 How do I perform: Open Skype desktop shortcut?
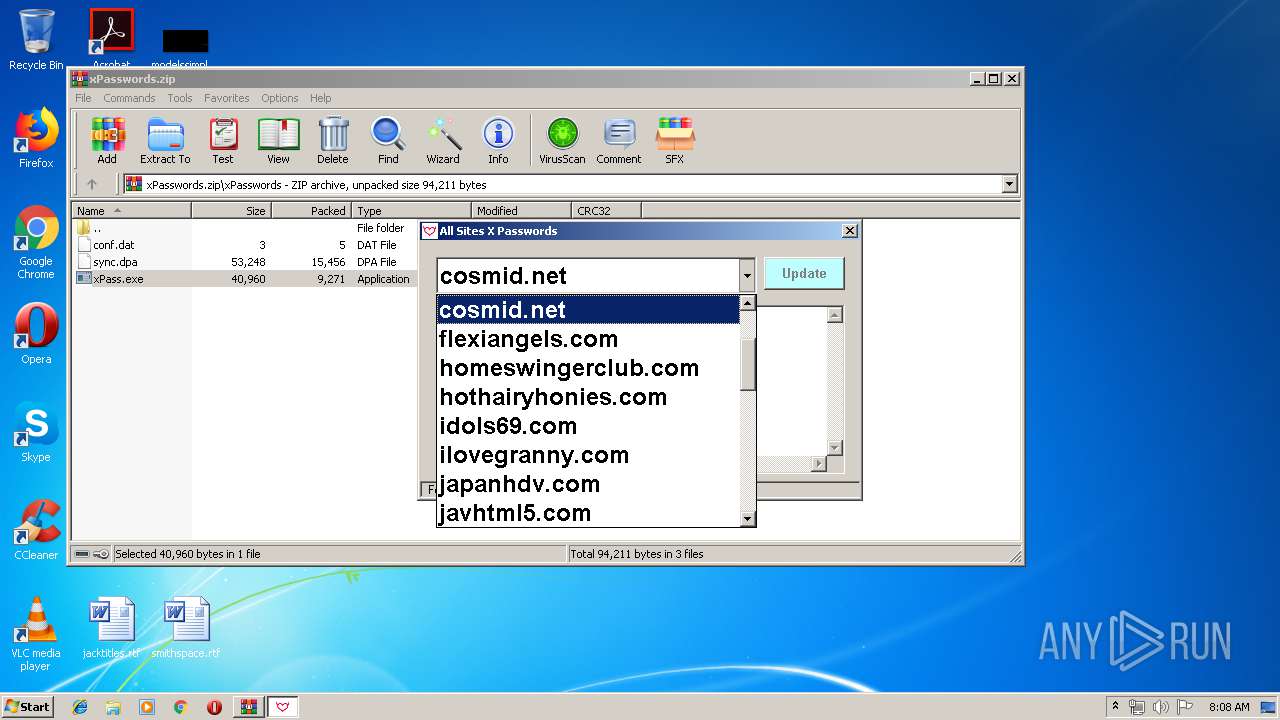[x=36, y=432]
